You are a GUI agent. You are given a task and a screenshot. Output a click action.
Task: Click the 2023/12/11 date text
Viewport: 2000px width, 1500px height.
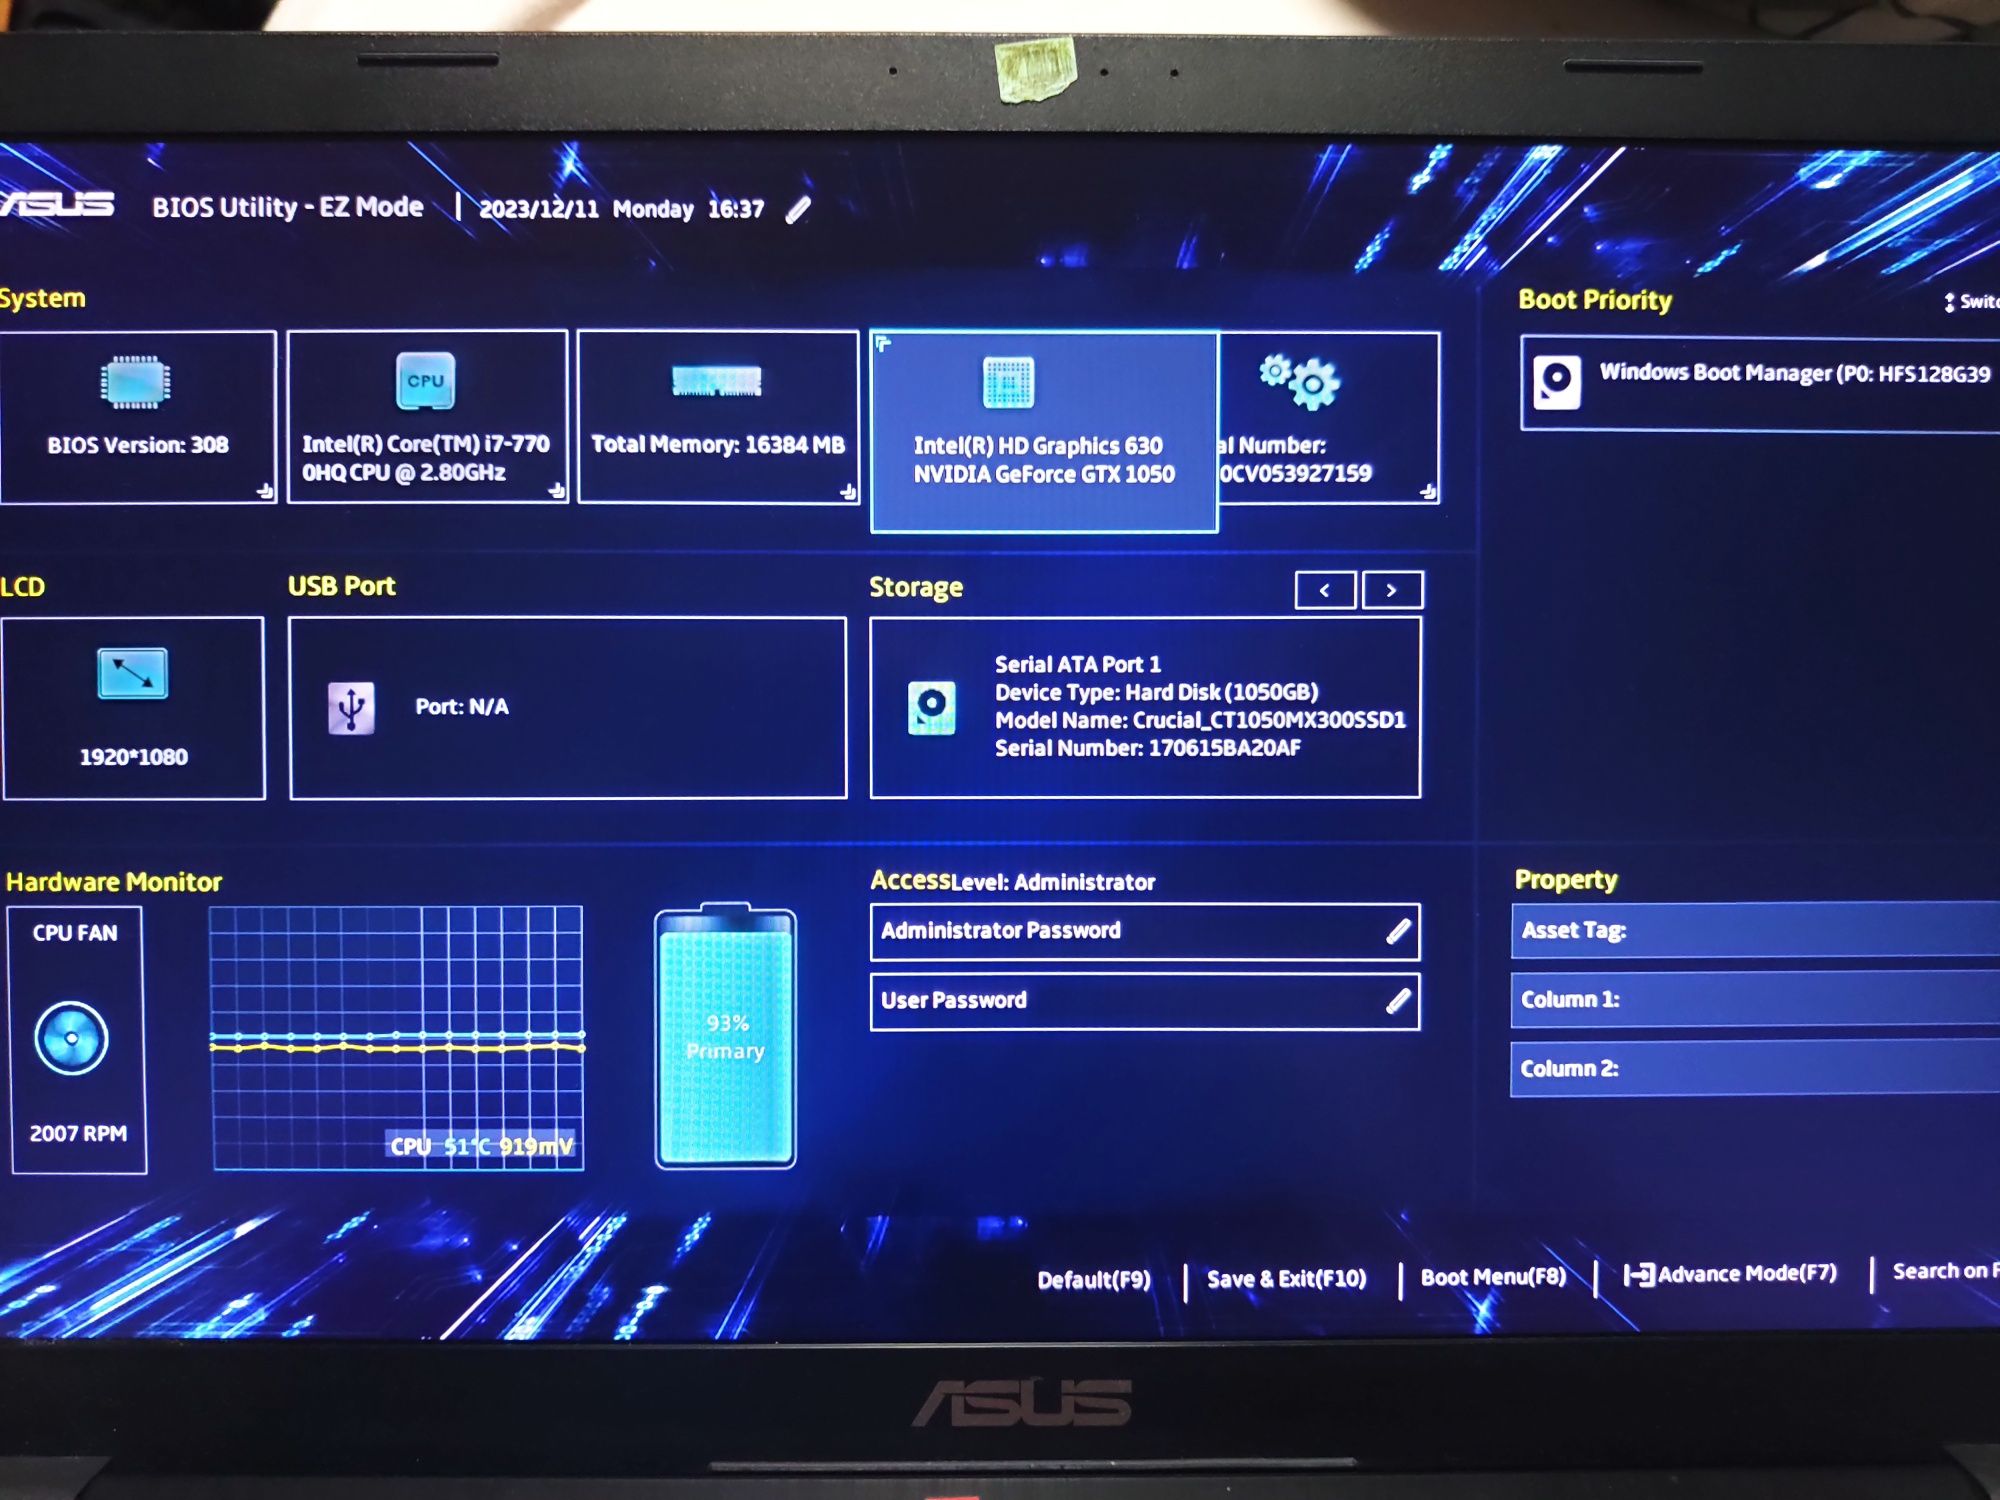click(x=539, y=209)
